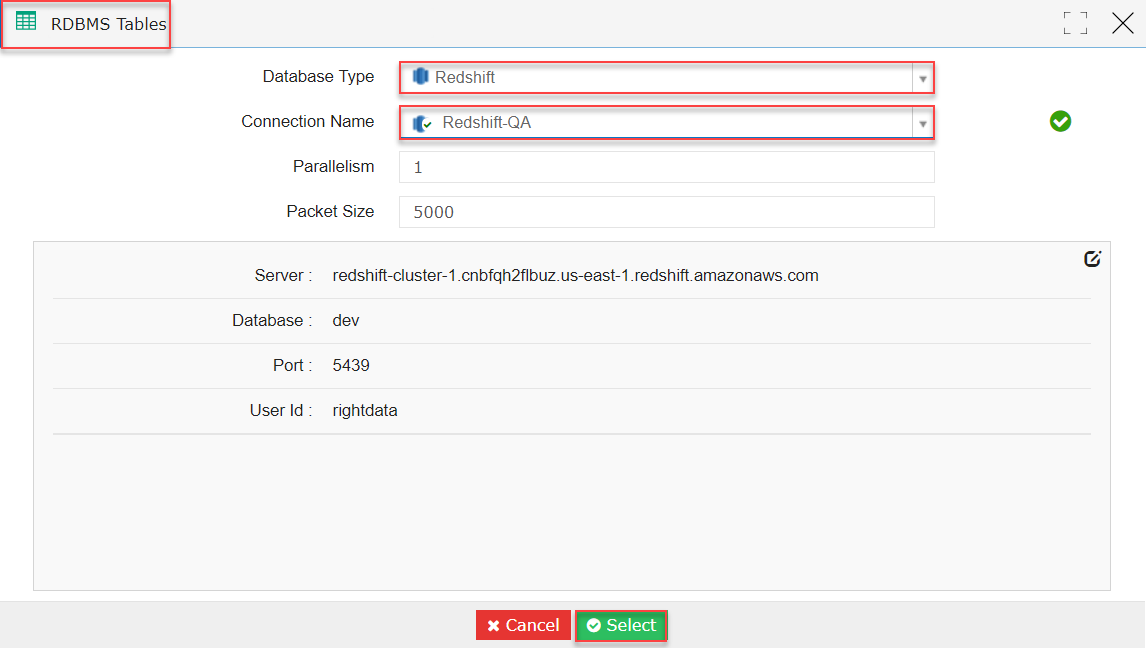Click the 'User Id :' label
Image resolution: width=1146 pixels, height=648 pixels.
281,411
